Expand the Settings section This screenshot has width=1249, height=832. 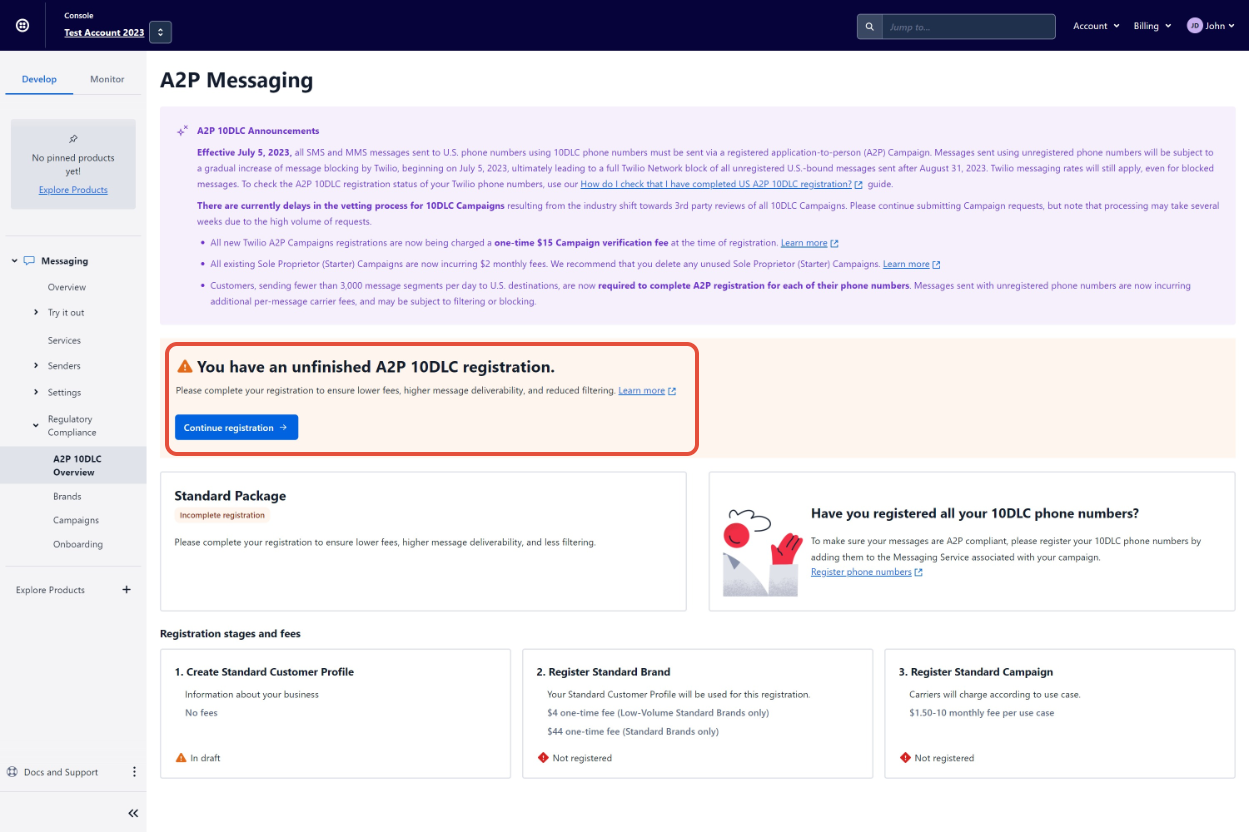[36, 392]
